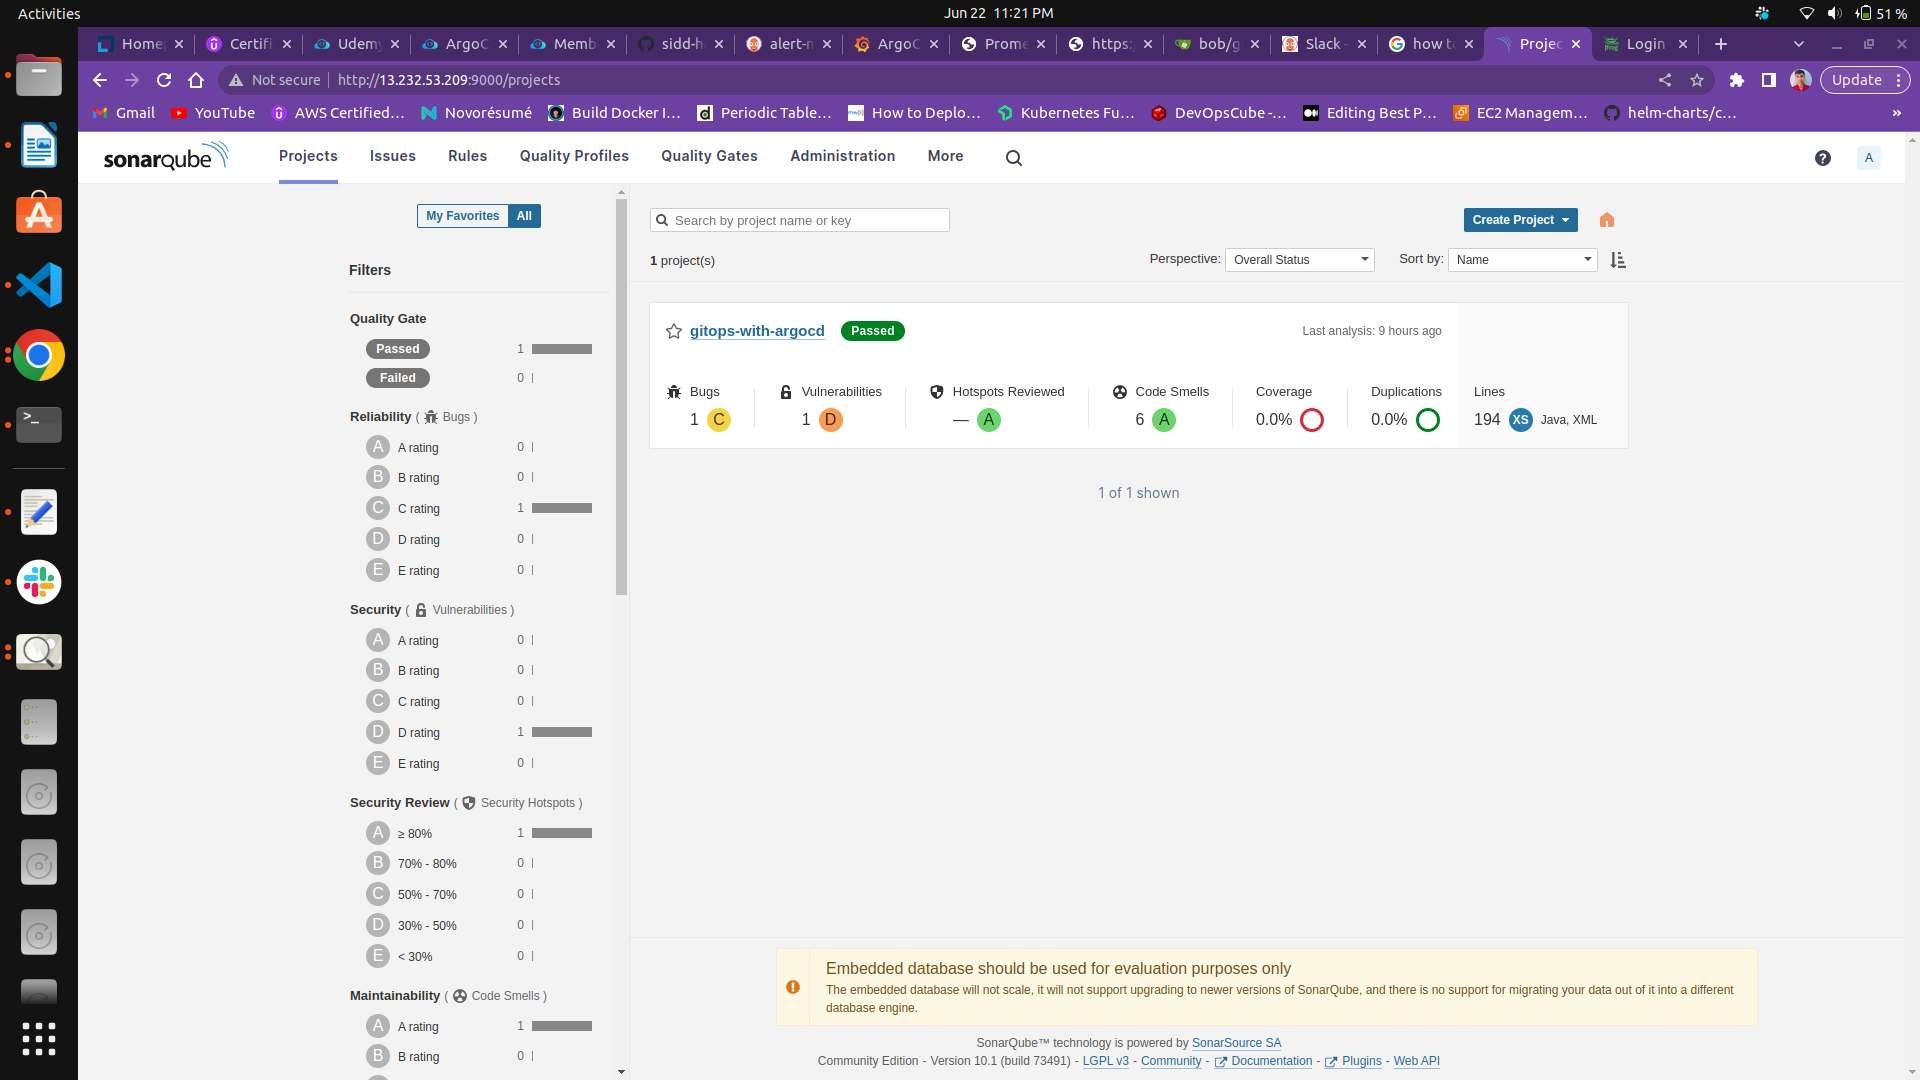Image resolution: width=1920 pixels, height=1080 pixels.
Task: Open the Sort by Name dropdown
Action: [1522, 260]
